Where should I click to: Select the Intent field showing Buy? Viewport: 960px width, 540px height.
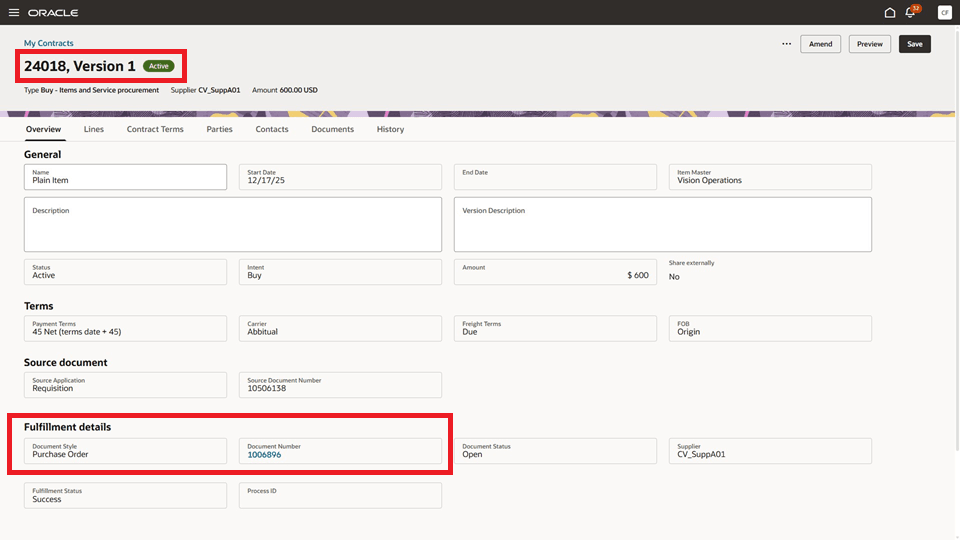[x=340, y=272]
